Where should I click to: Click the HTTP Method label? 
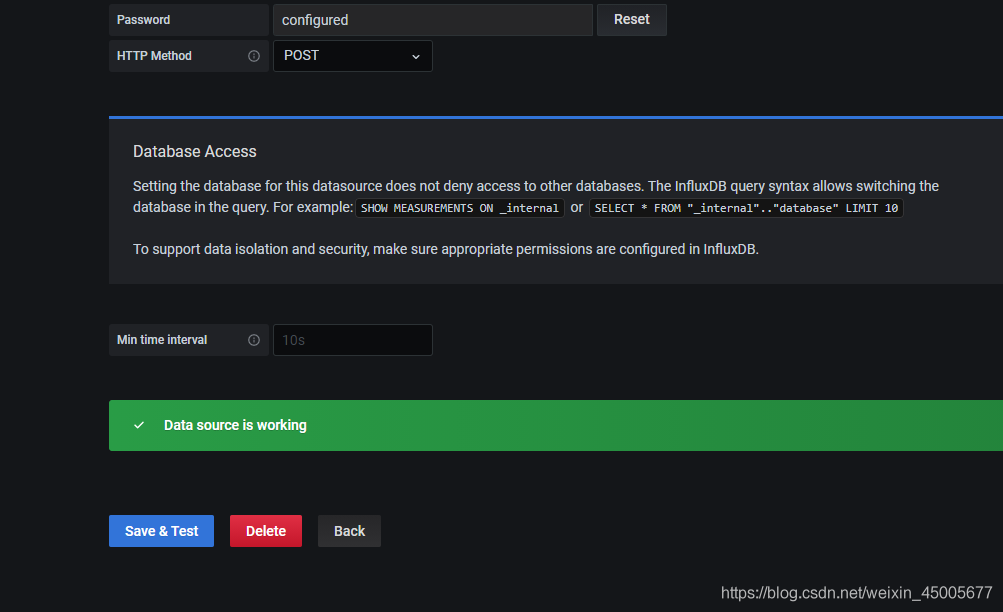154,56
